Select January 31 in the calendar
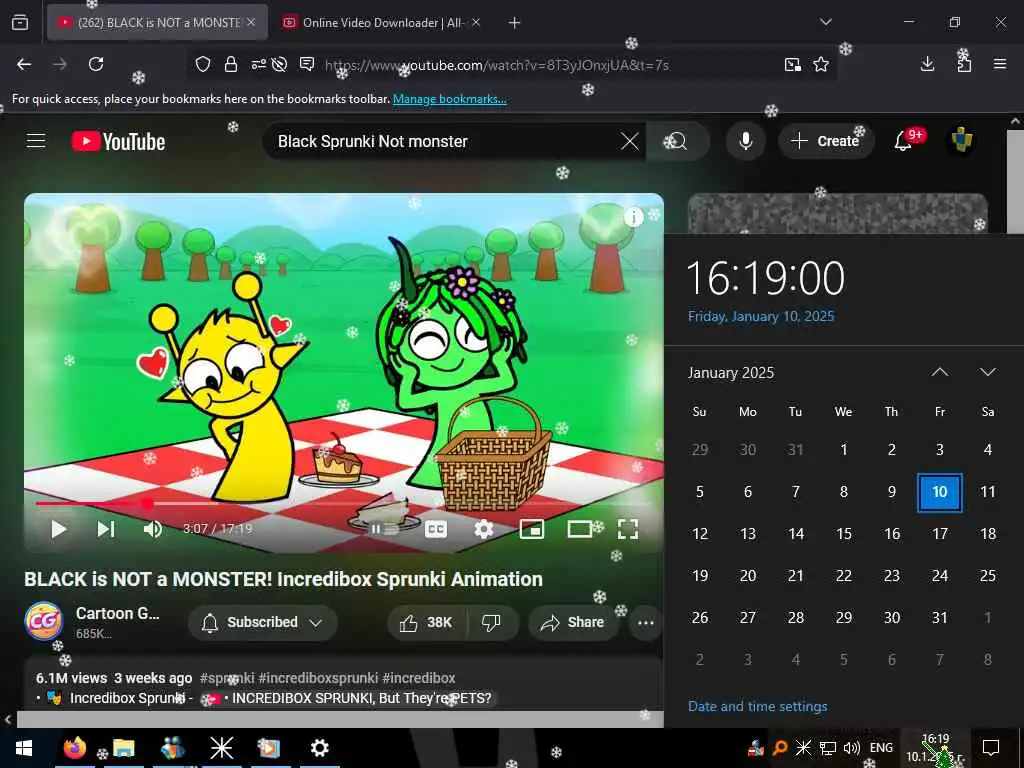The width and height of the screenshot is (1024, 768). tap(940, 617)
